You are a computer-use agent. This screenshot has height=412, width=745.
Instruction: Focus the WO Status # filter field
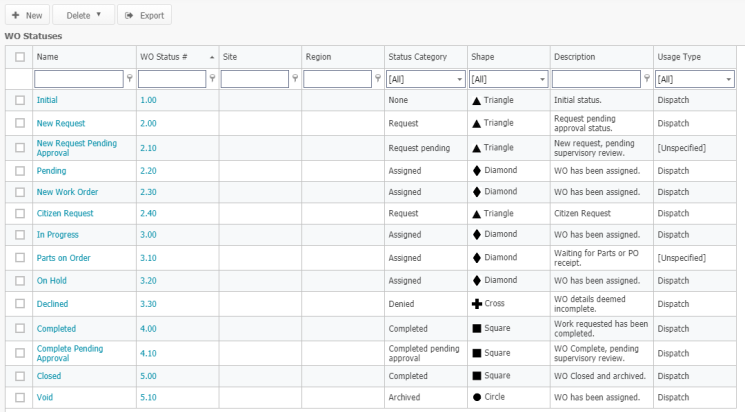pos(172,79)
